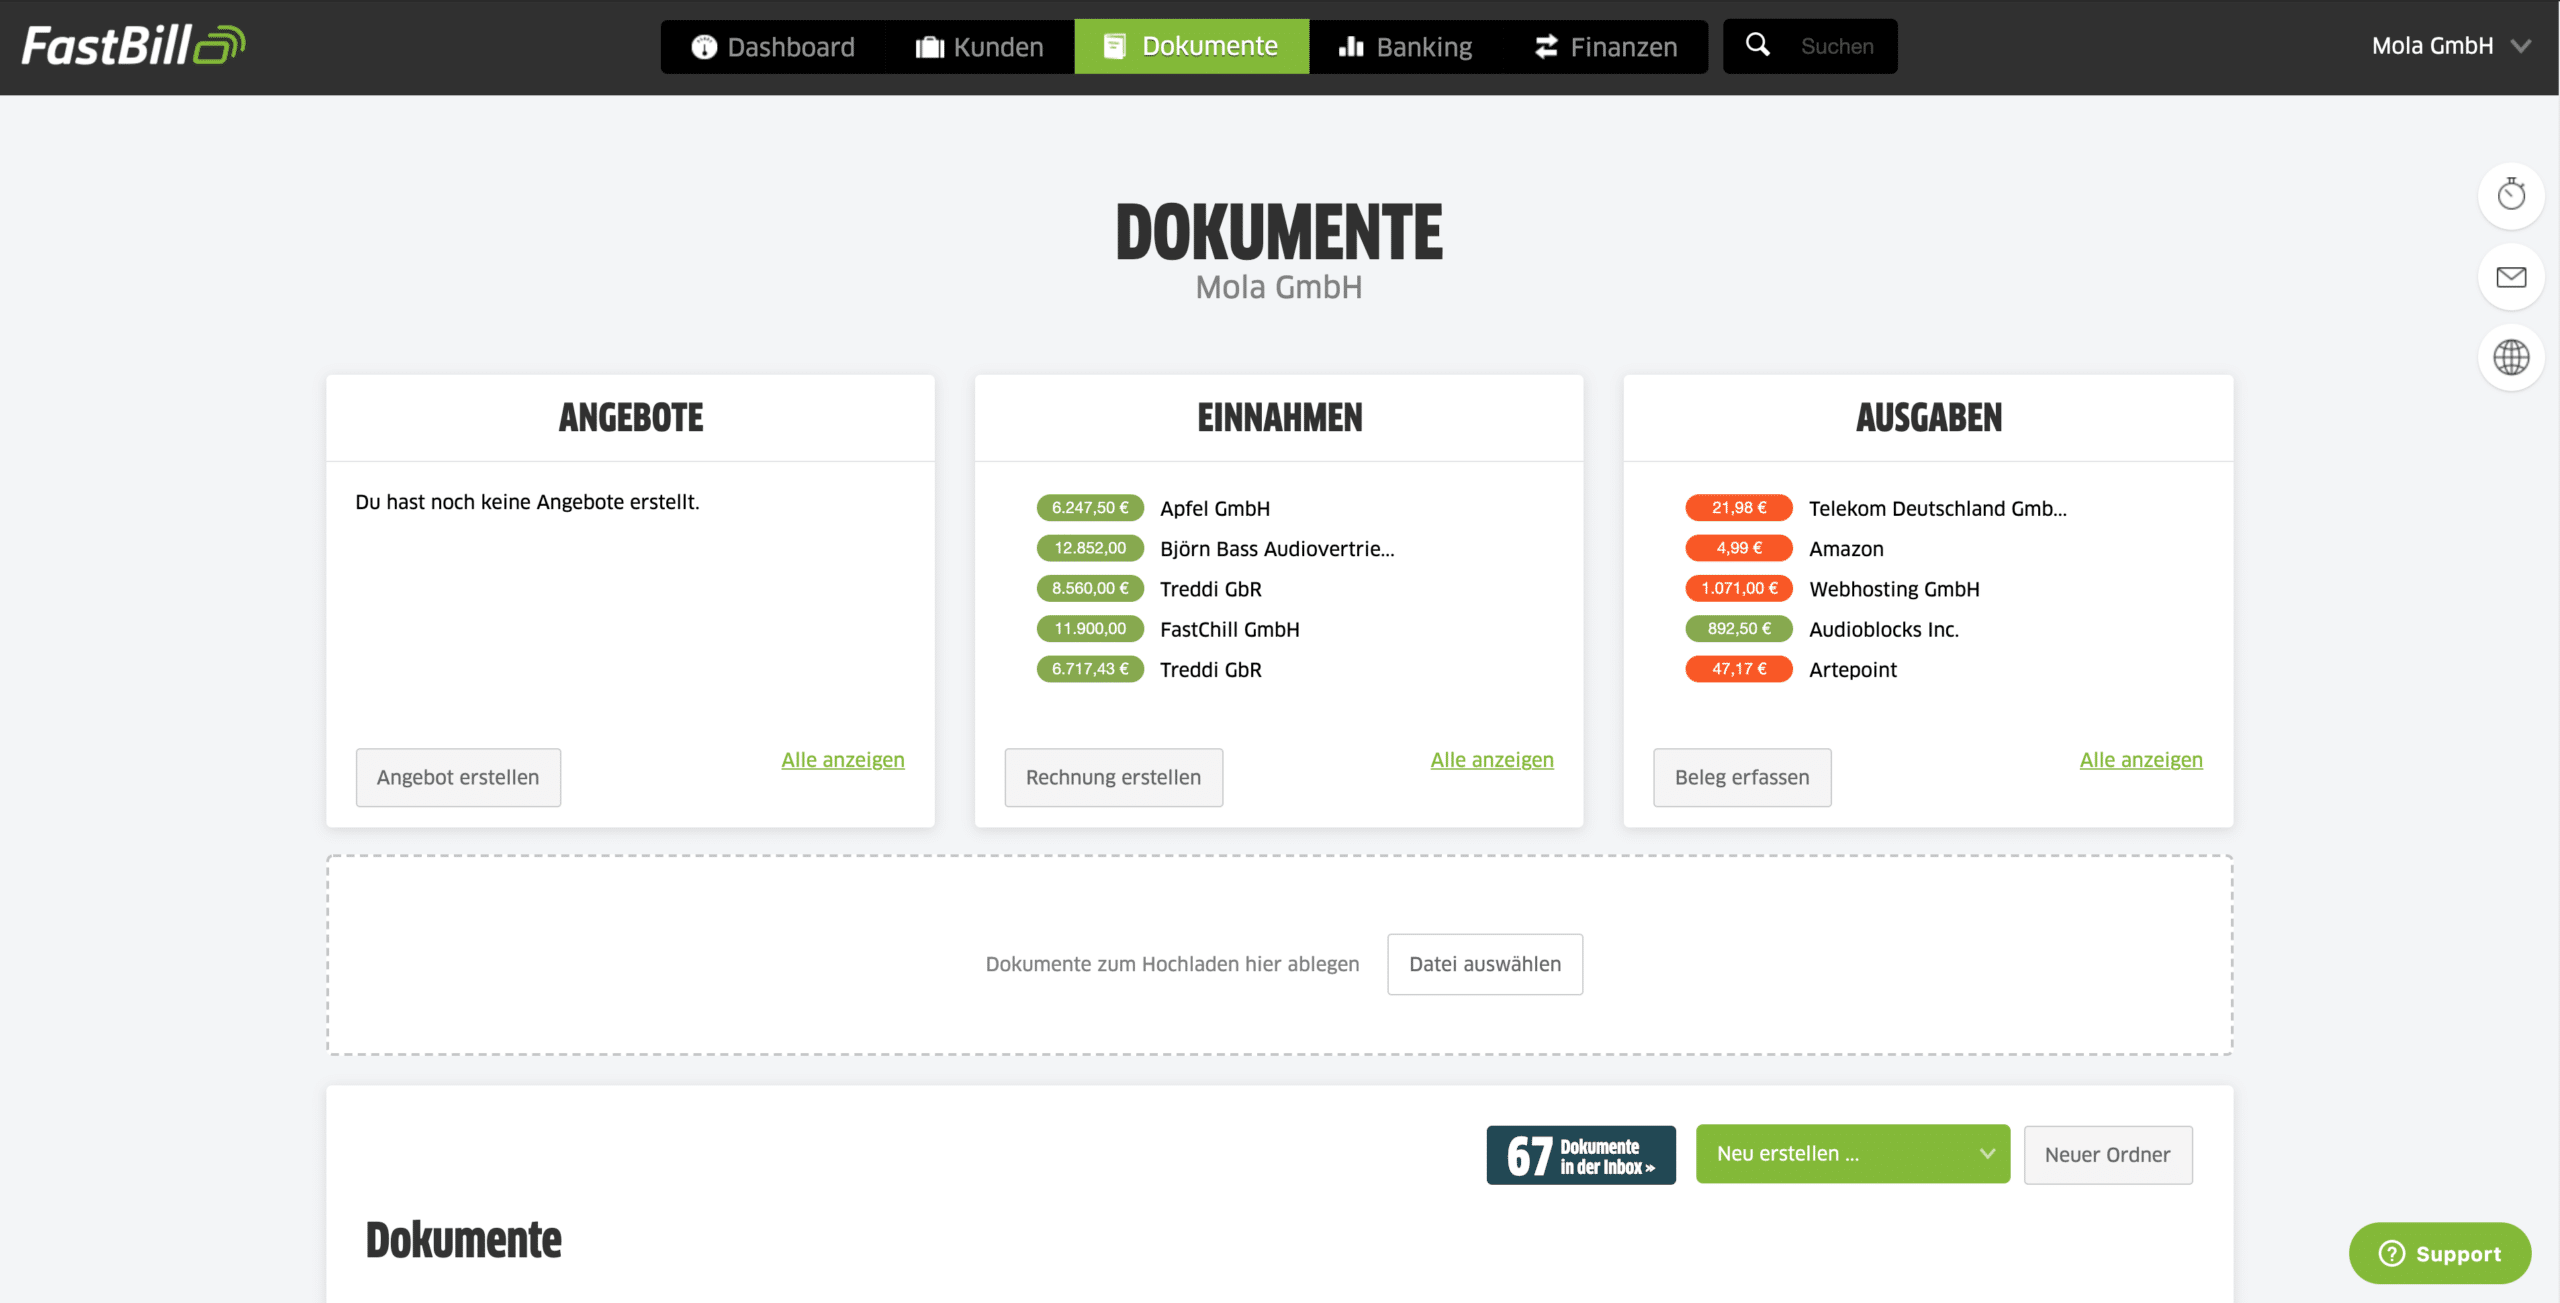Open the Dashboard tab
Screen dimensions: 2560x1303
point(773,47)
